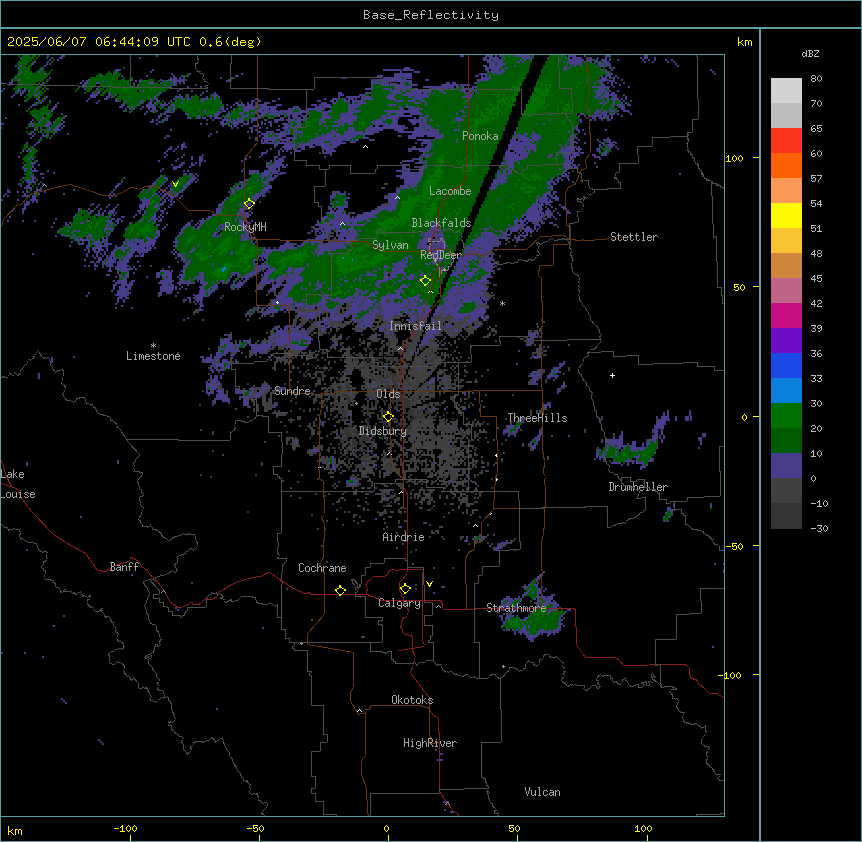Click the Lacombe city label
This screenshot has width=862, height=842.
[450, 191]
